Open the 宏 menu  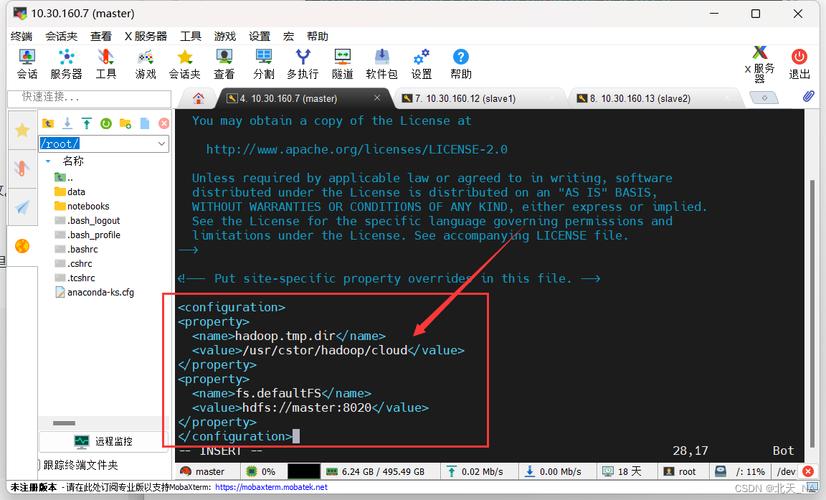pyautogui.click(x=288, y=36)
